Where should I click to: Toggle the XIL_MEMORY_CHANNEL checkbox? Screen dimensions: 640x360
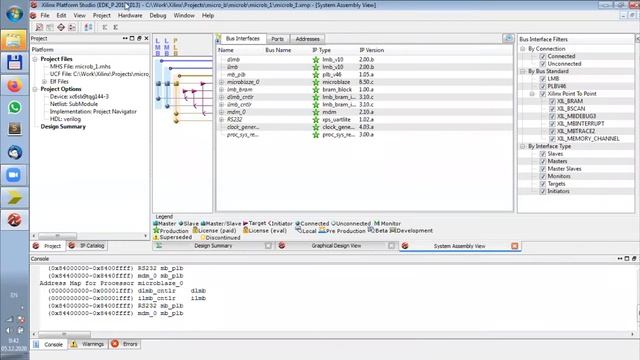click(552, 139)
